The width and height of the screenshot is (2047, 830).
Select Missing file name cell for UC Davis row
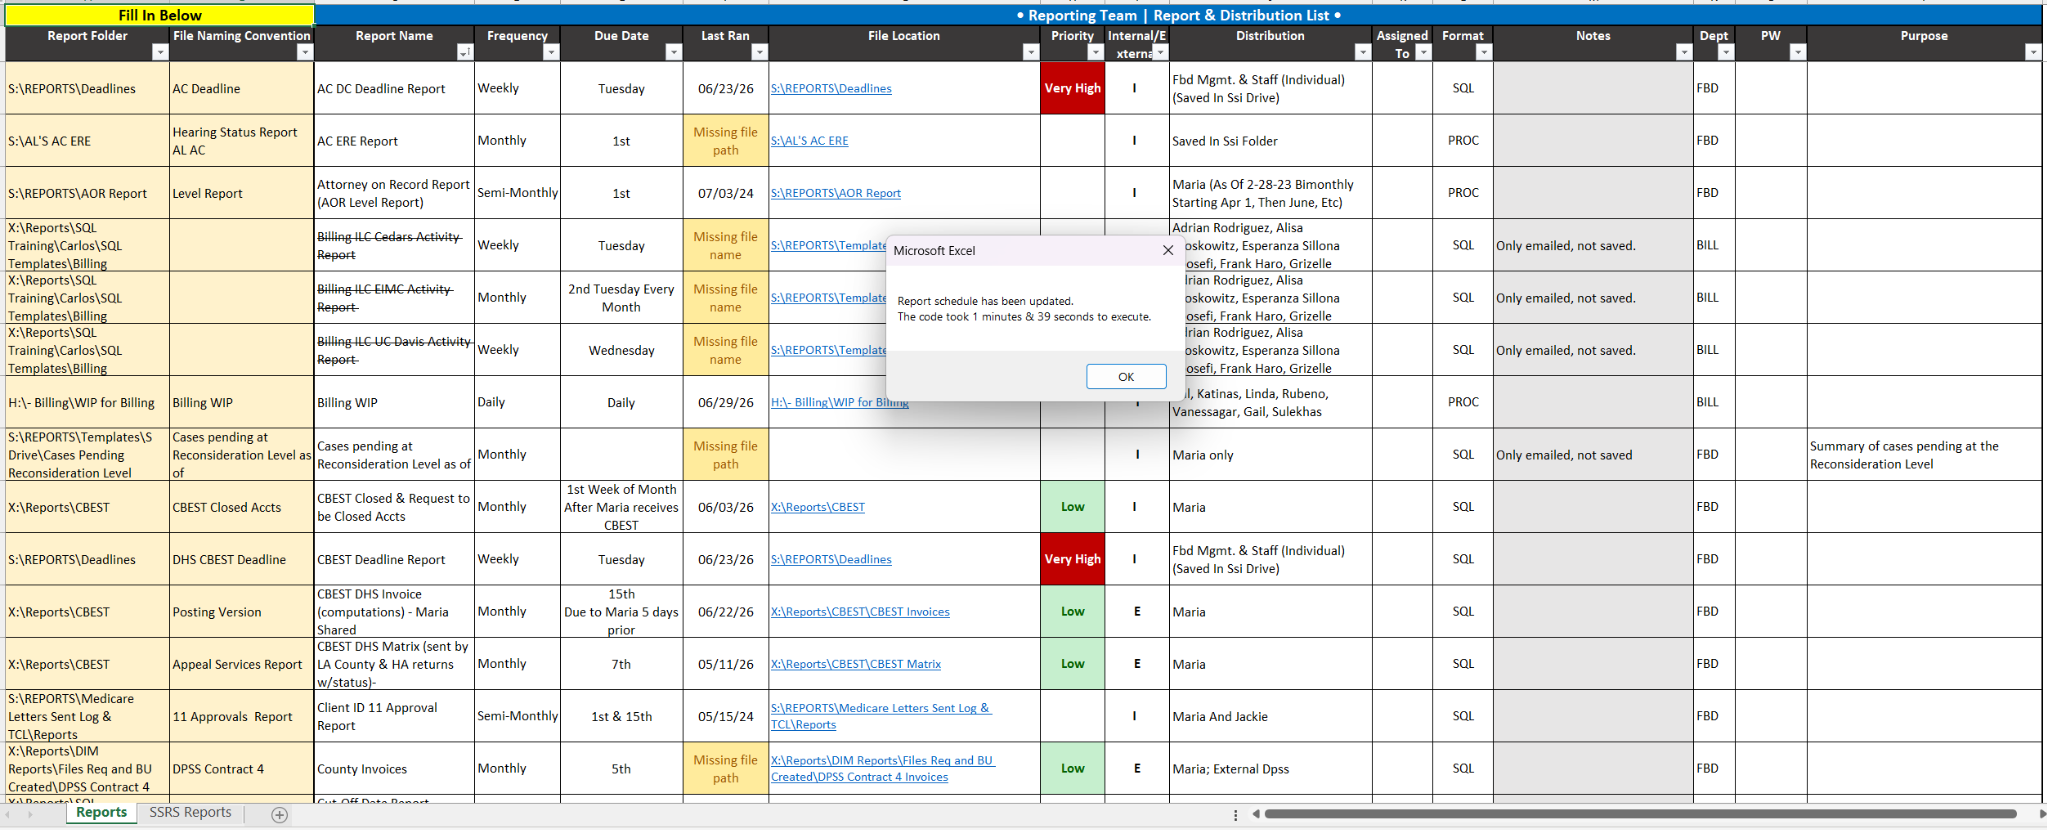[726, 350]
